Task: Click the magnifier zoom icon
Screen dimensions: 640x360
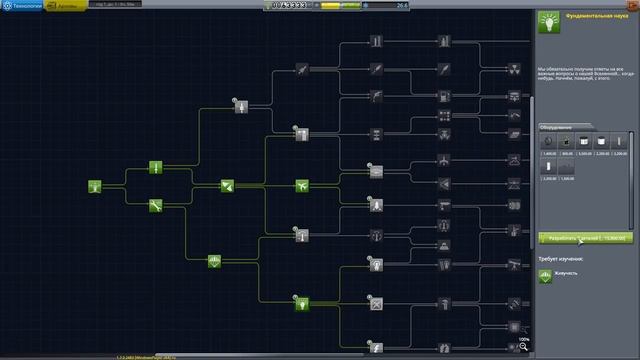Action: pos(523,347)
